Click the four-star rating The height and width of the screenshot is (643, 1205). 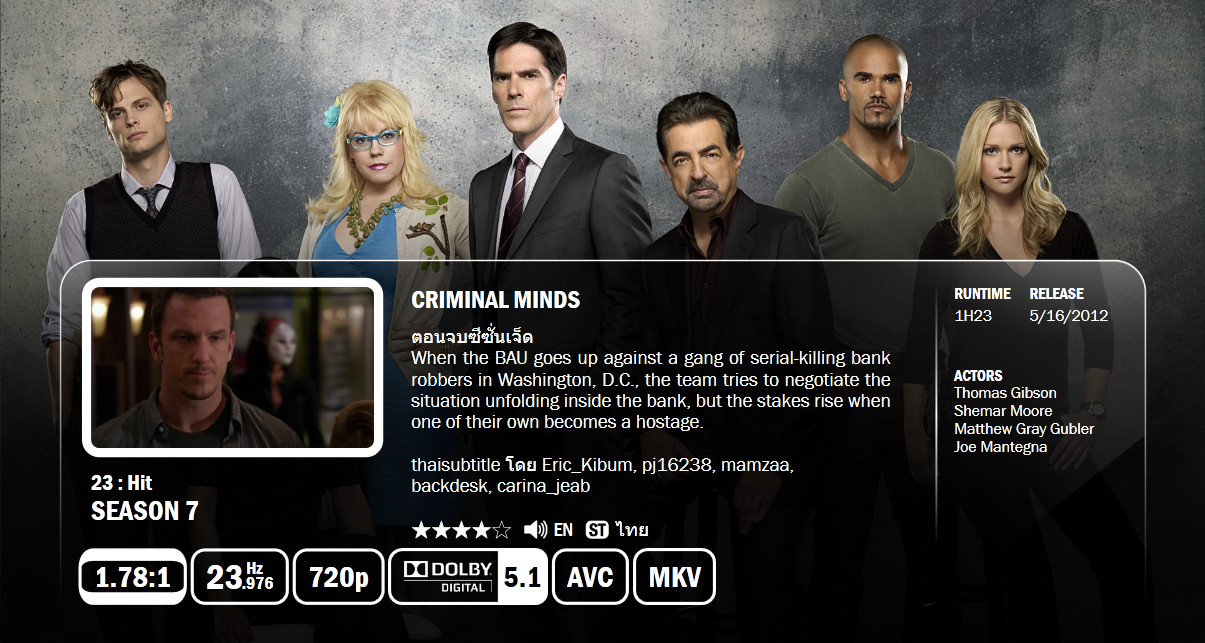pos(461,530)
